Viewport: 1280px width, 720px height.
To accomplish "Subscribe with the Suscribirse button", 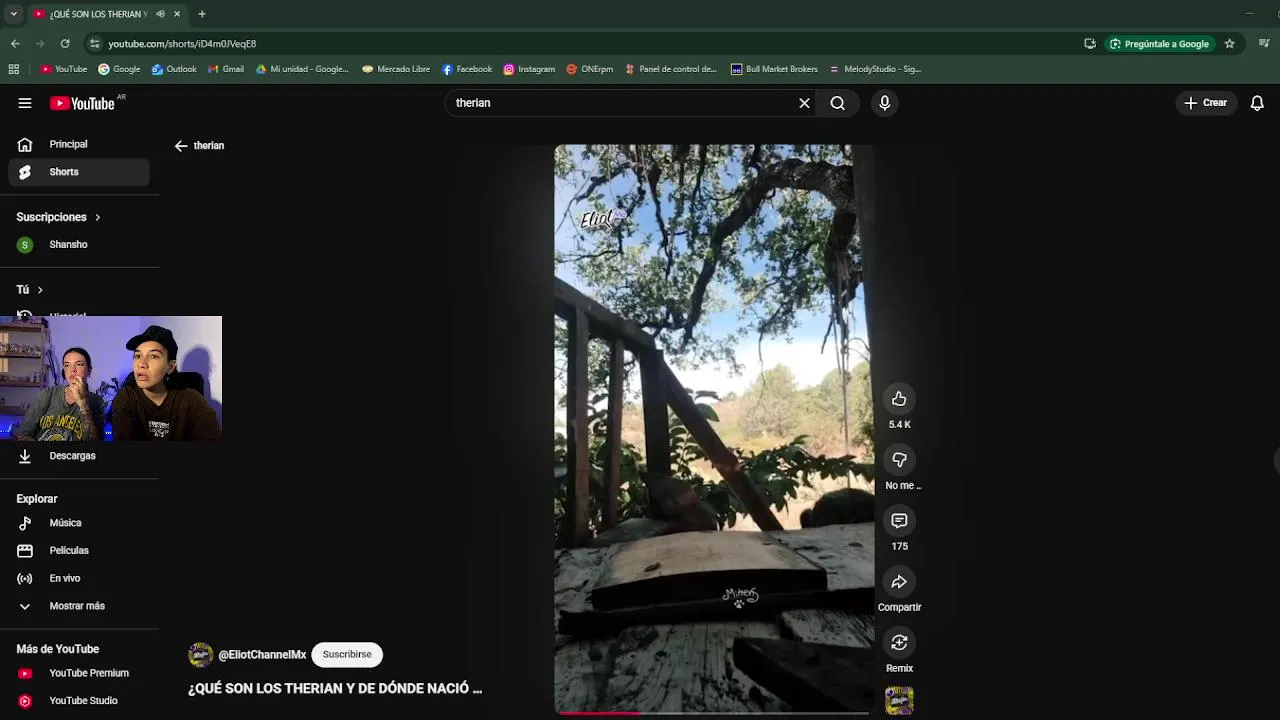I will point(347,655).
